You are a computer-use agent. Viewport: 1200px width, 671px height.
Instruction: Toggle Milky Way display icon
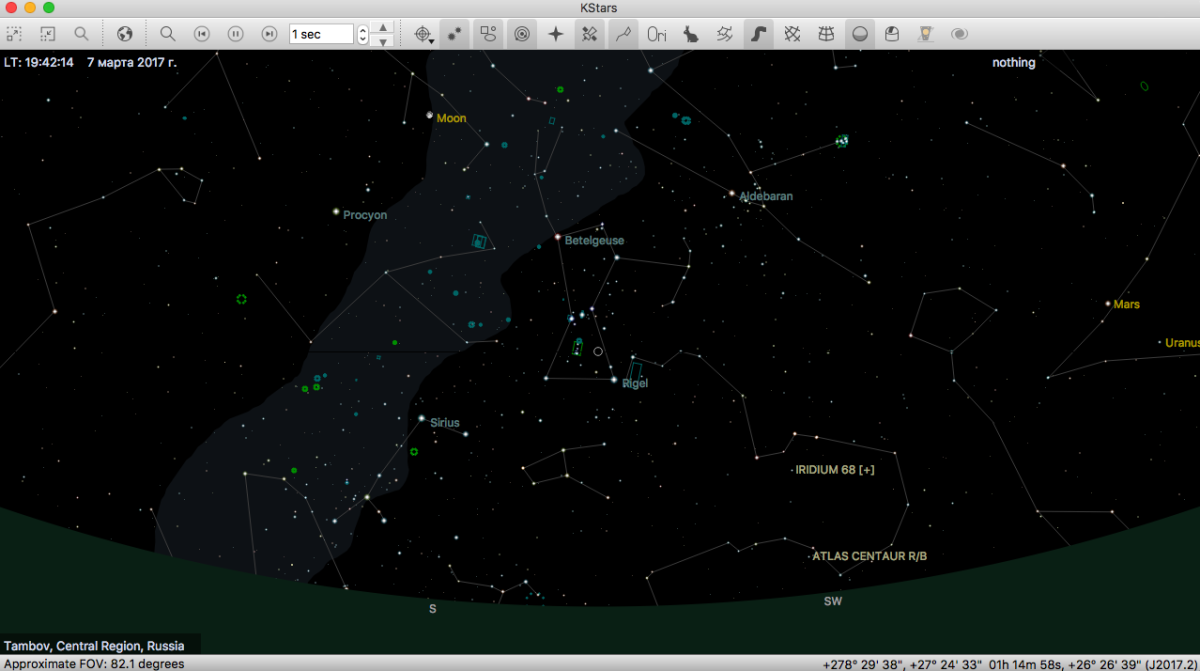click(758, 34)
